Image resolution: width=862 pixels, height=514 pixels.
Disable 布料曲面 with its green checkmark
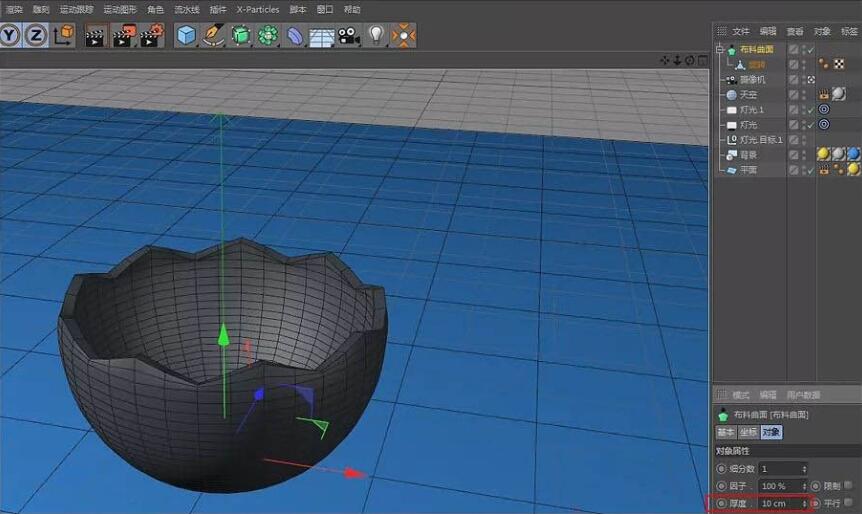(811, 50)
